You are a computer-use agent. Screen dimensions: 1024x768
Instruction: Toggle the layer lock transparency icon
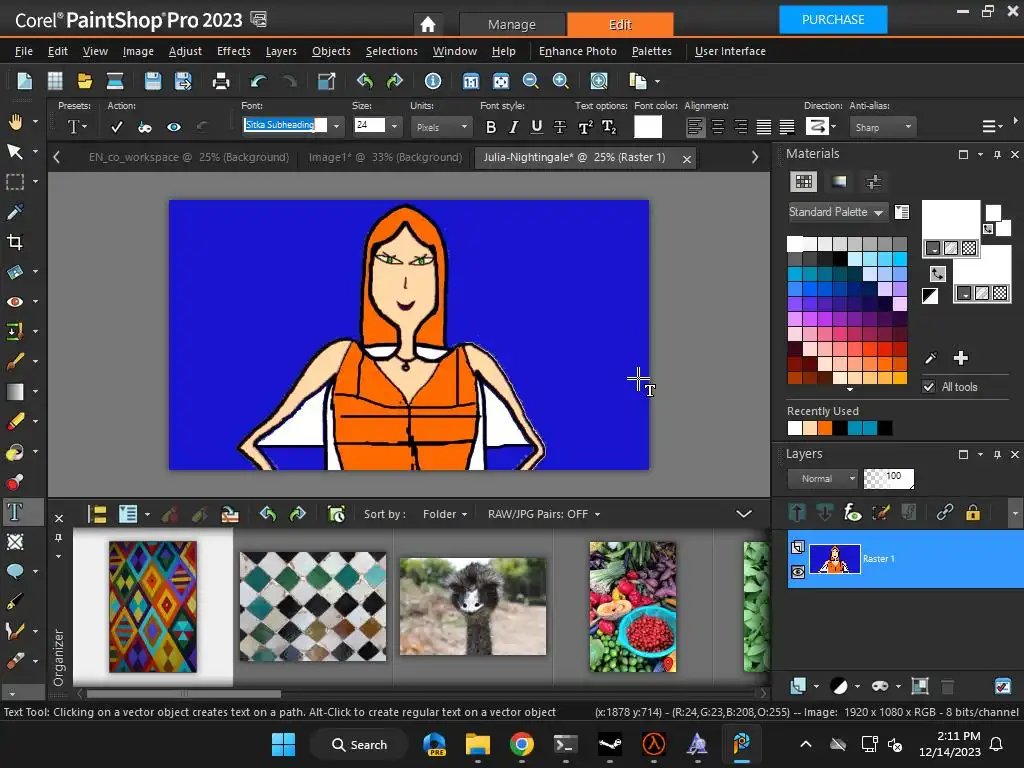[972, 513]
